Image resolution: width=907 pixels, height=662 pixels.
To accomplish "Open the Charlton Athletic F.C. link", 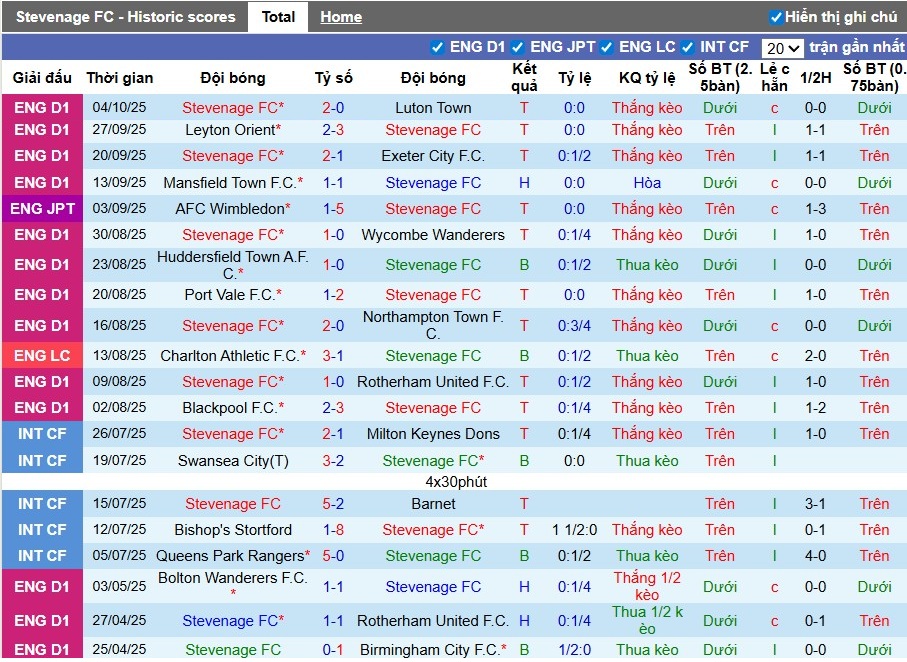I will click(232, 355).
